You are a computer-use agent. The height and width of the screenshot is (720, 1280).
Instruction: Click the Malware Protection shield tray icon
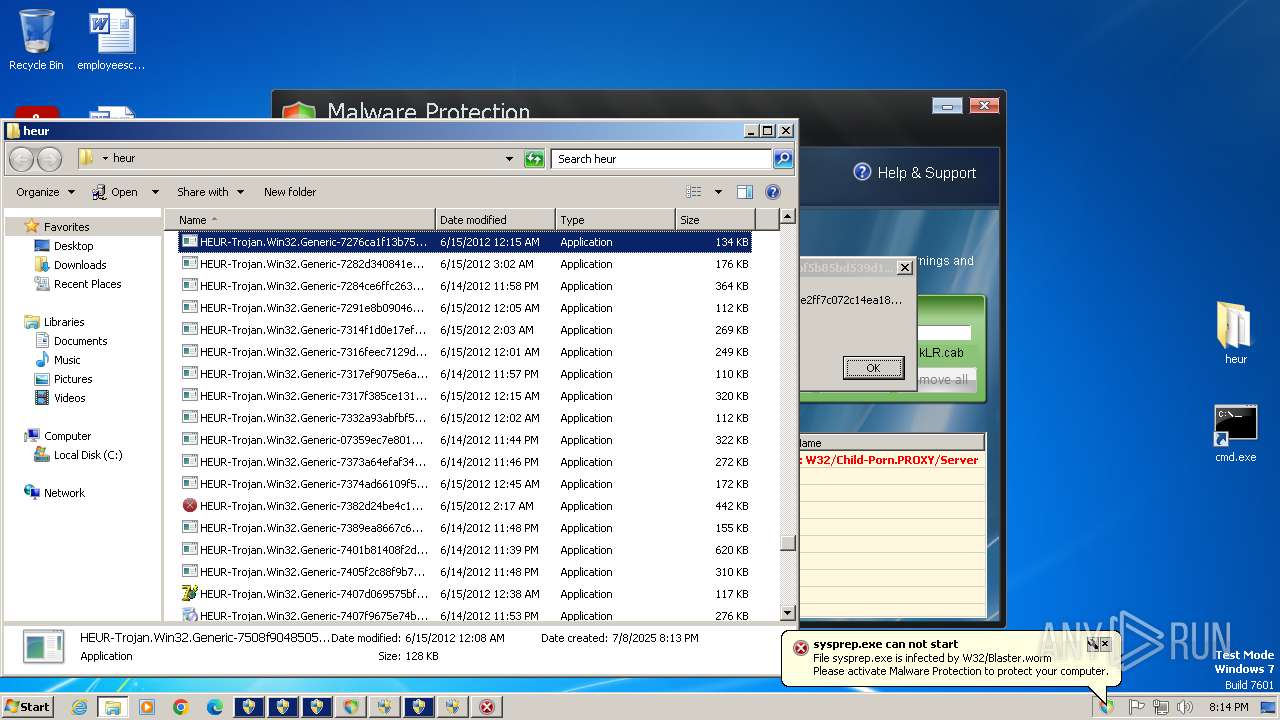tap(1107, 707)
